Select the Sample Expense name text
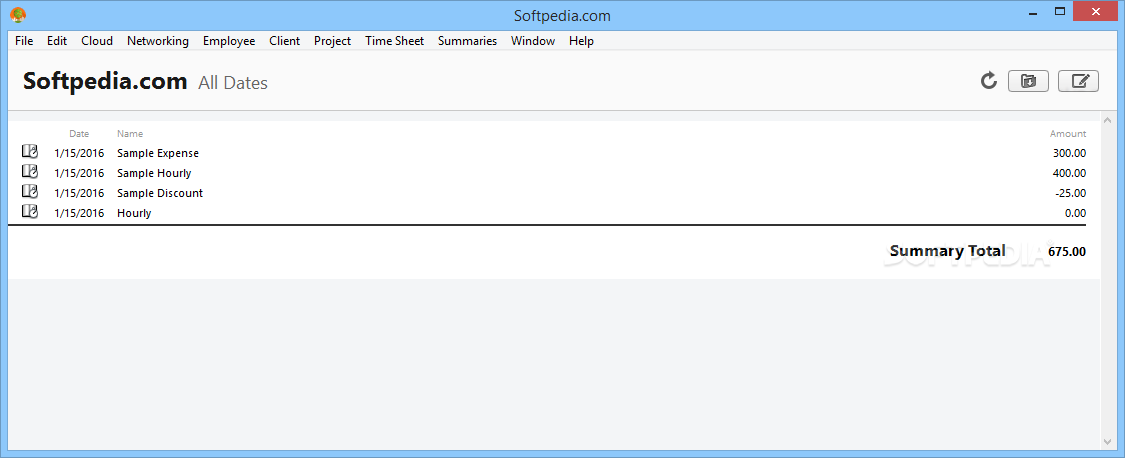This screenshot has height=458, width=1125. (x=158, y=153)
